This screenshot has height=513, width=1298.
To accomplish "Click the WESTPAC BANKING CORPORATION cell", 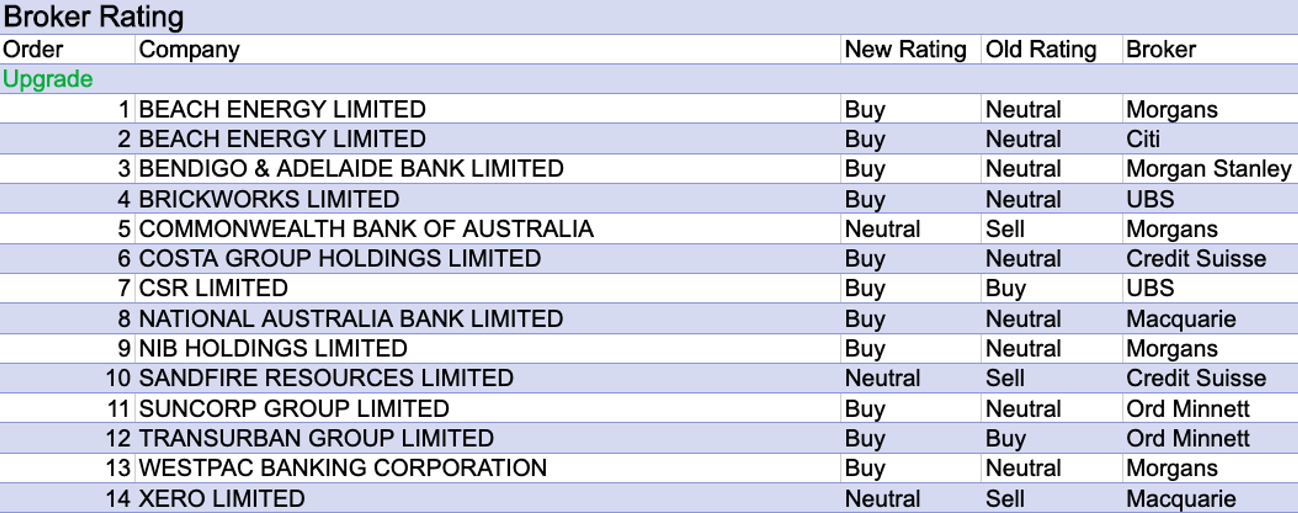I will (343, 469).
